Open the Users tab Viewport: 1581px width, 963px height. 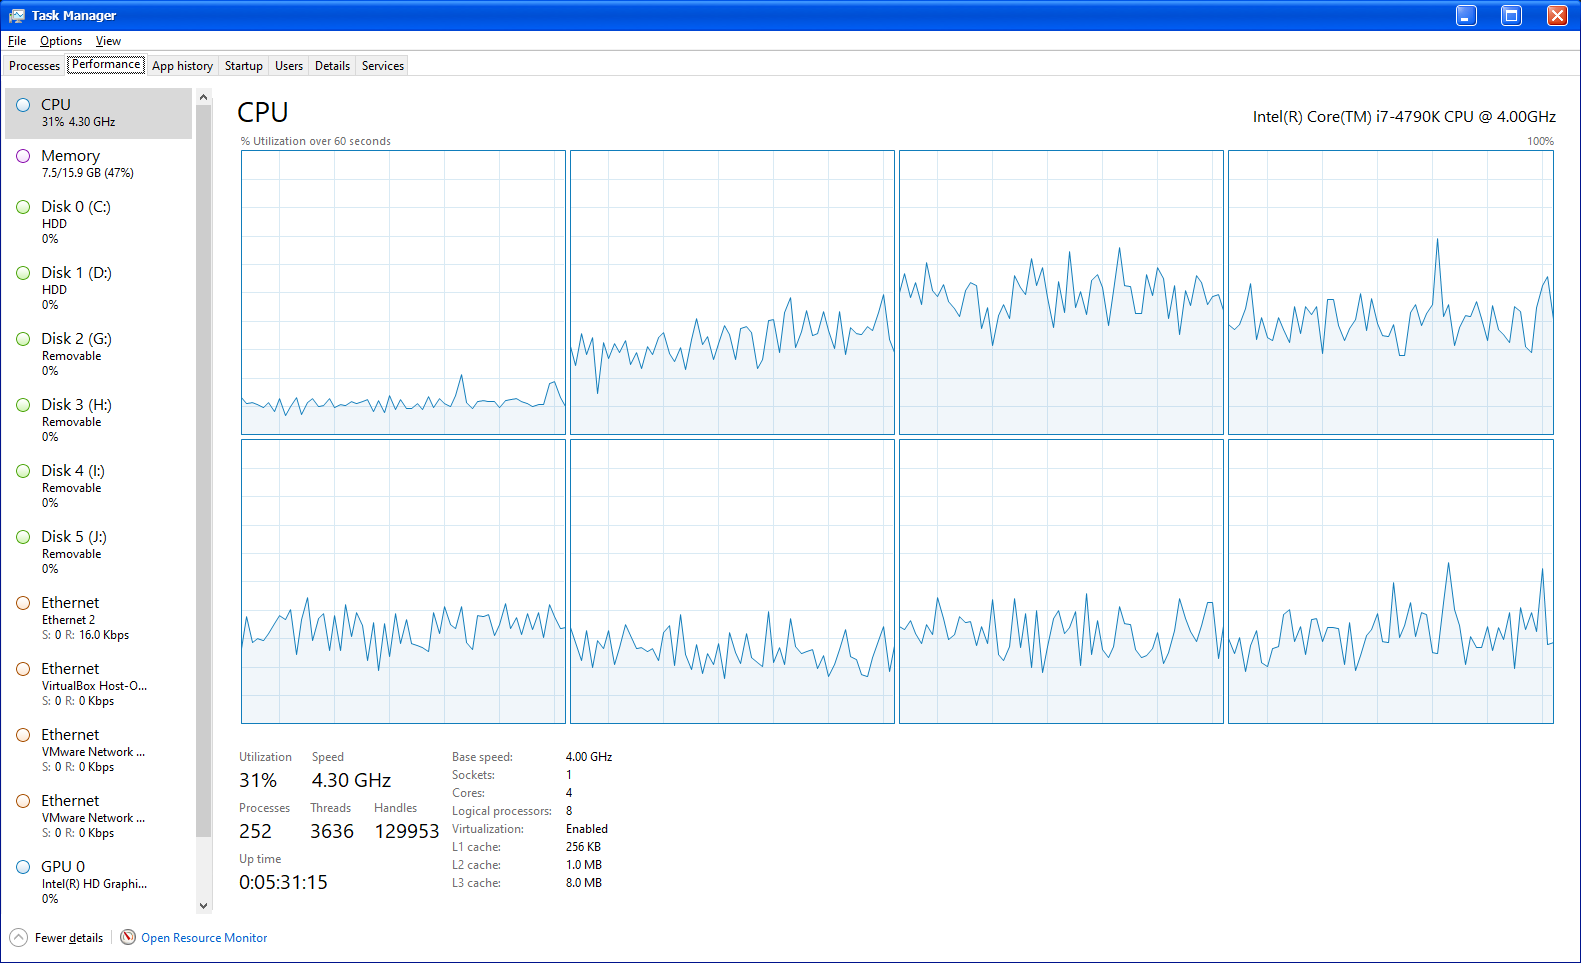[x=289, y=66]
